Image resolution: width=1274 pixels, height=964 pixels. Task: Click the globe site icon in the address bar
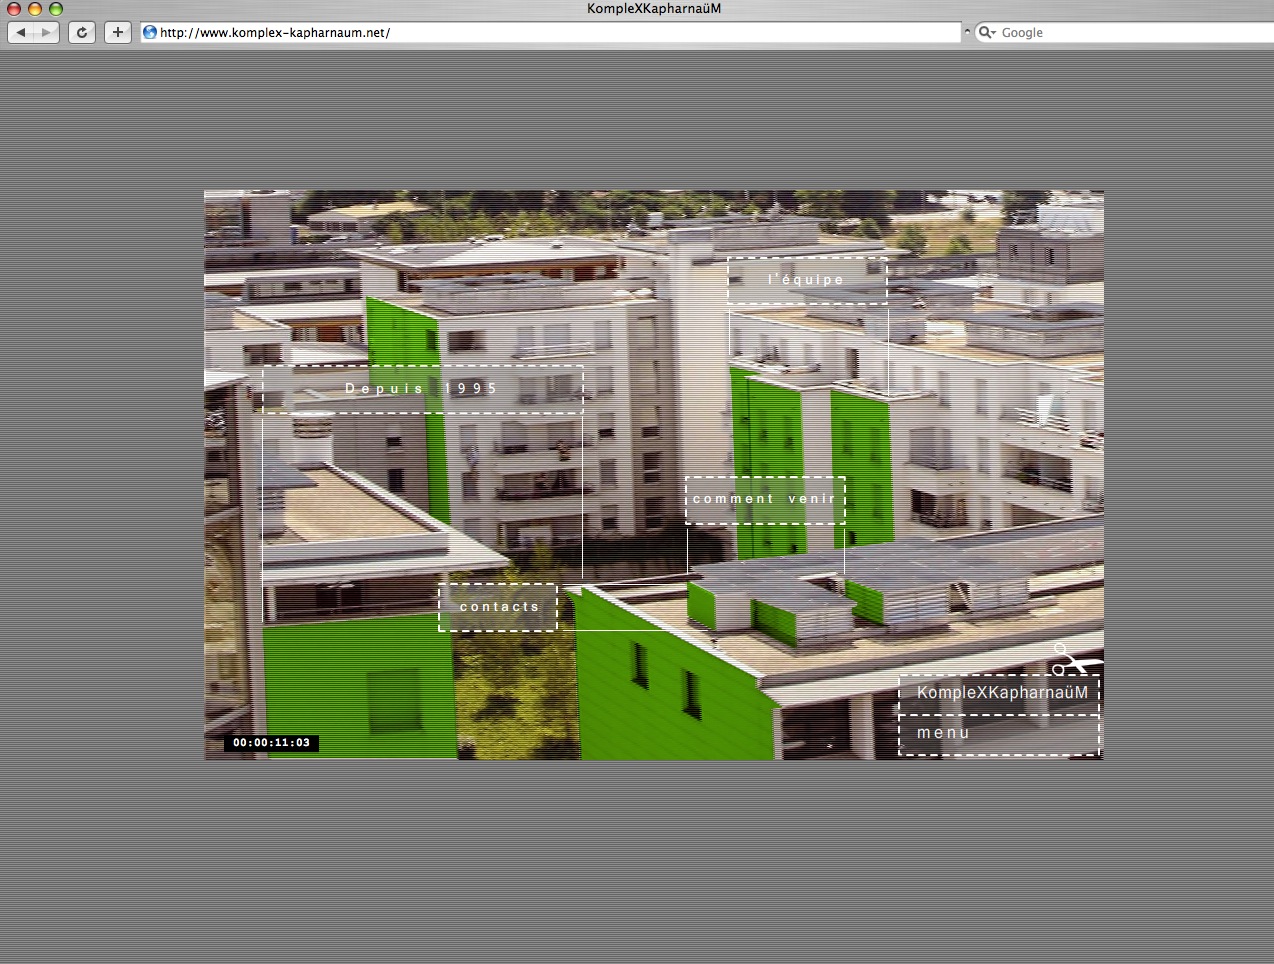(150, 32)
